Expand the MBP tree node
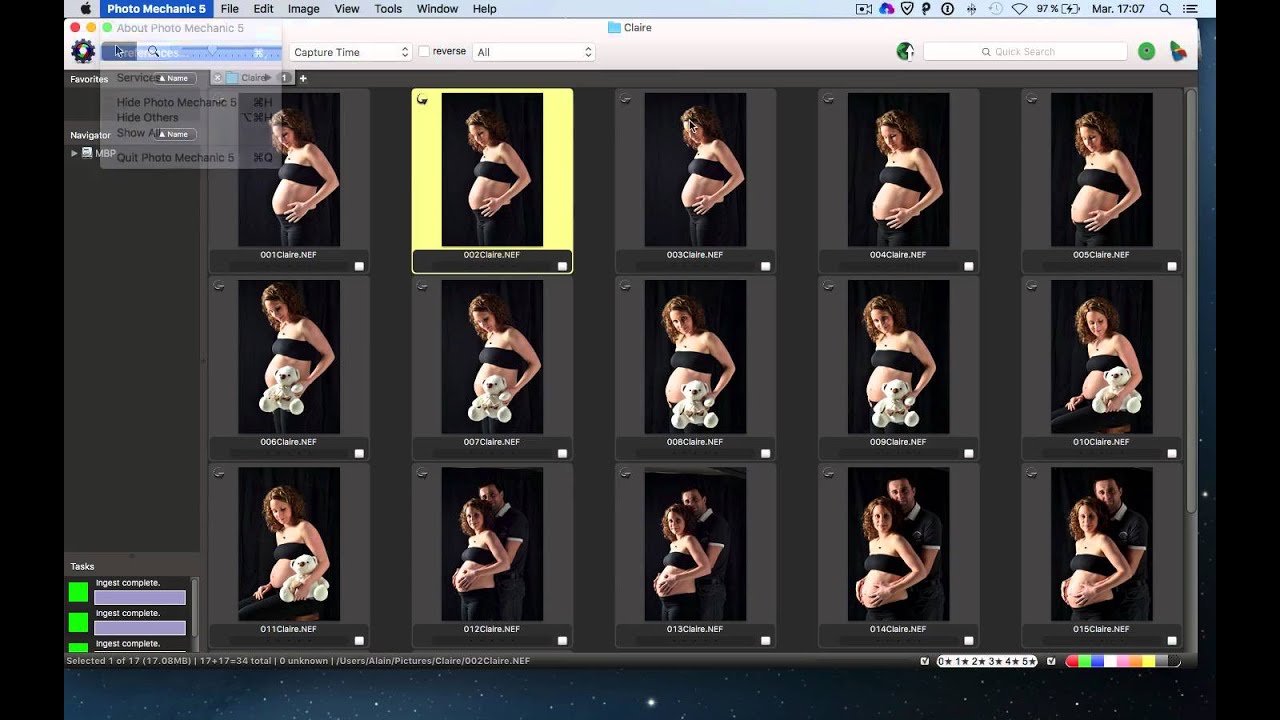Viewport: 1280px width, 720px height. coord(74,153)
